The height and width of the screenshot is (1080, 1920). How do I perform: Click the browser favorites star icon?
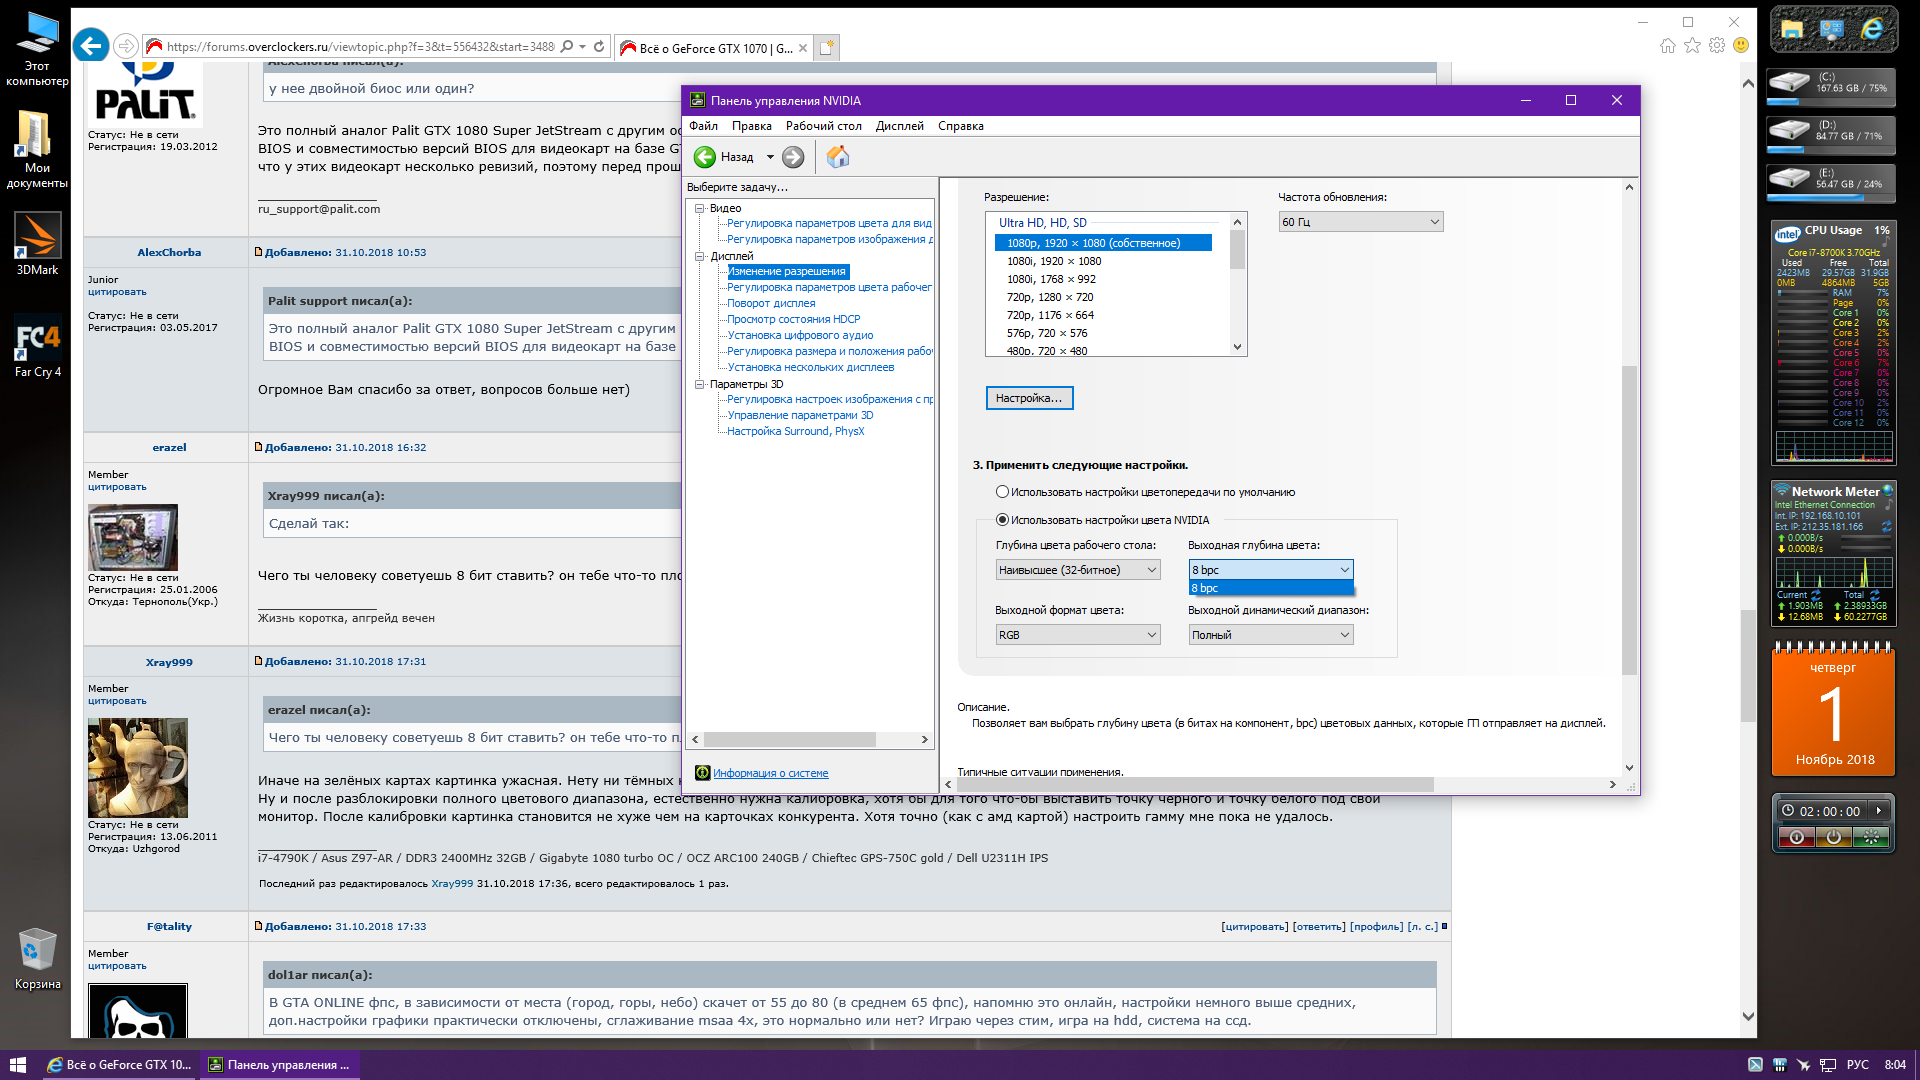tap(1692, 46)
